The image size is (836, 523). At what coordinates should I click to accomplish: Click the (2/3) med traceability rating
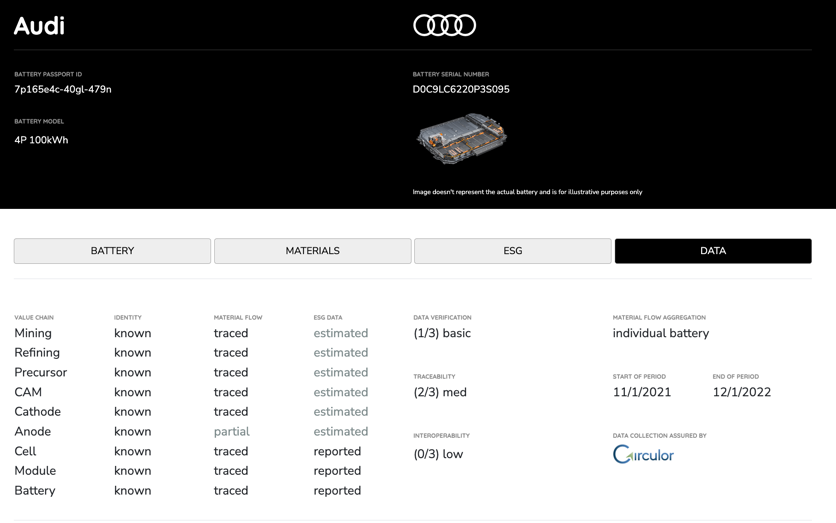[x=440, y=392]
